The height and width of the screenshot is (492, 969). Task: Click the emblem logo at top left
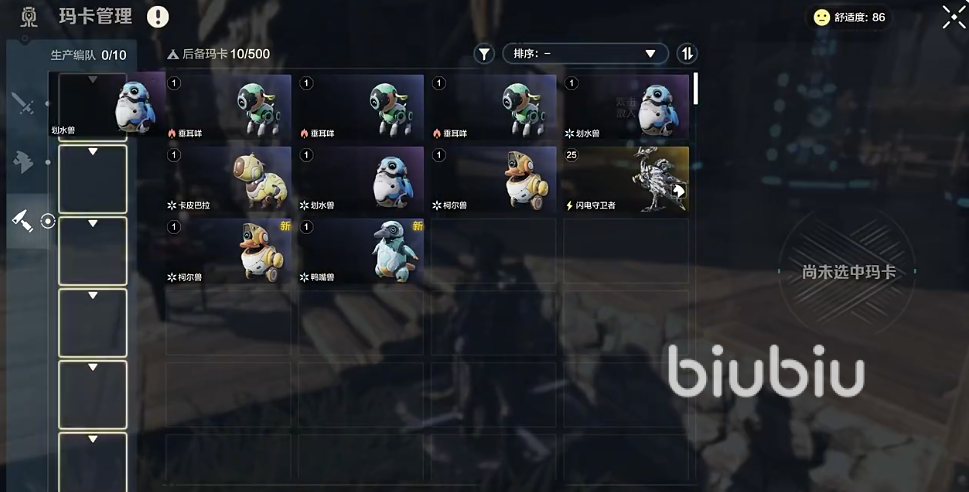pos(28,17)
